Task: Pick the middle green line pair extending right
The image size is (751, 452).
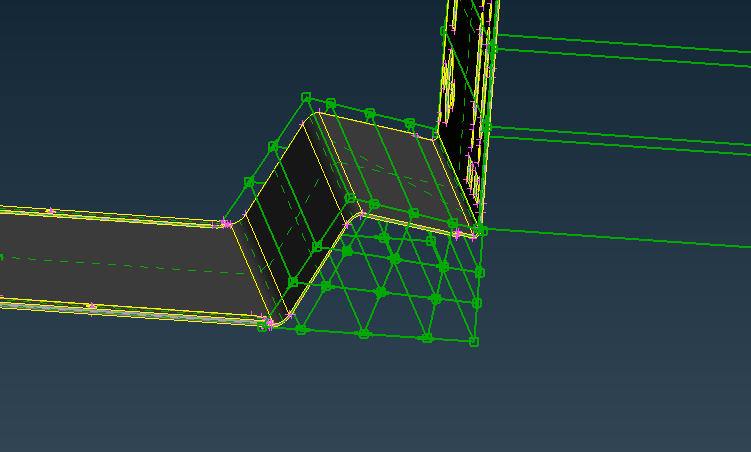Action: coord(620,140)
